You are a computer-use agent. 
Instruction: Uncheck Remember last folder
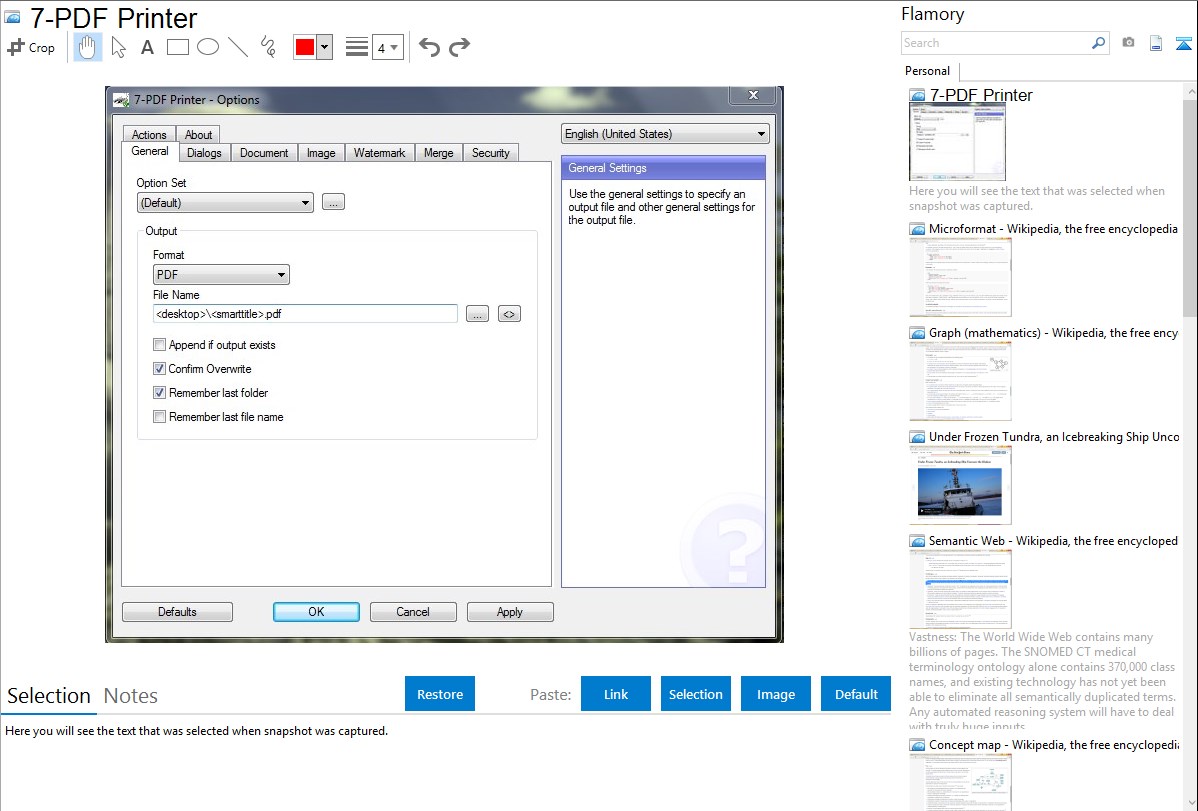(159, 393)
